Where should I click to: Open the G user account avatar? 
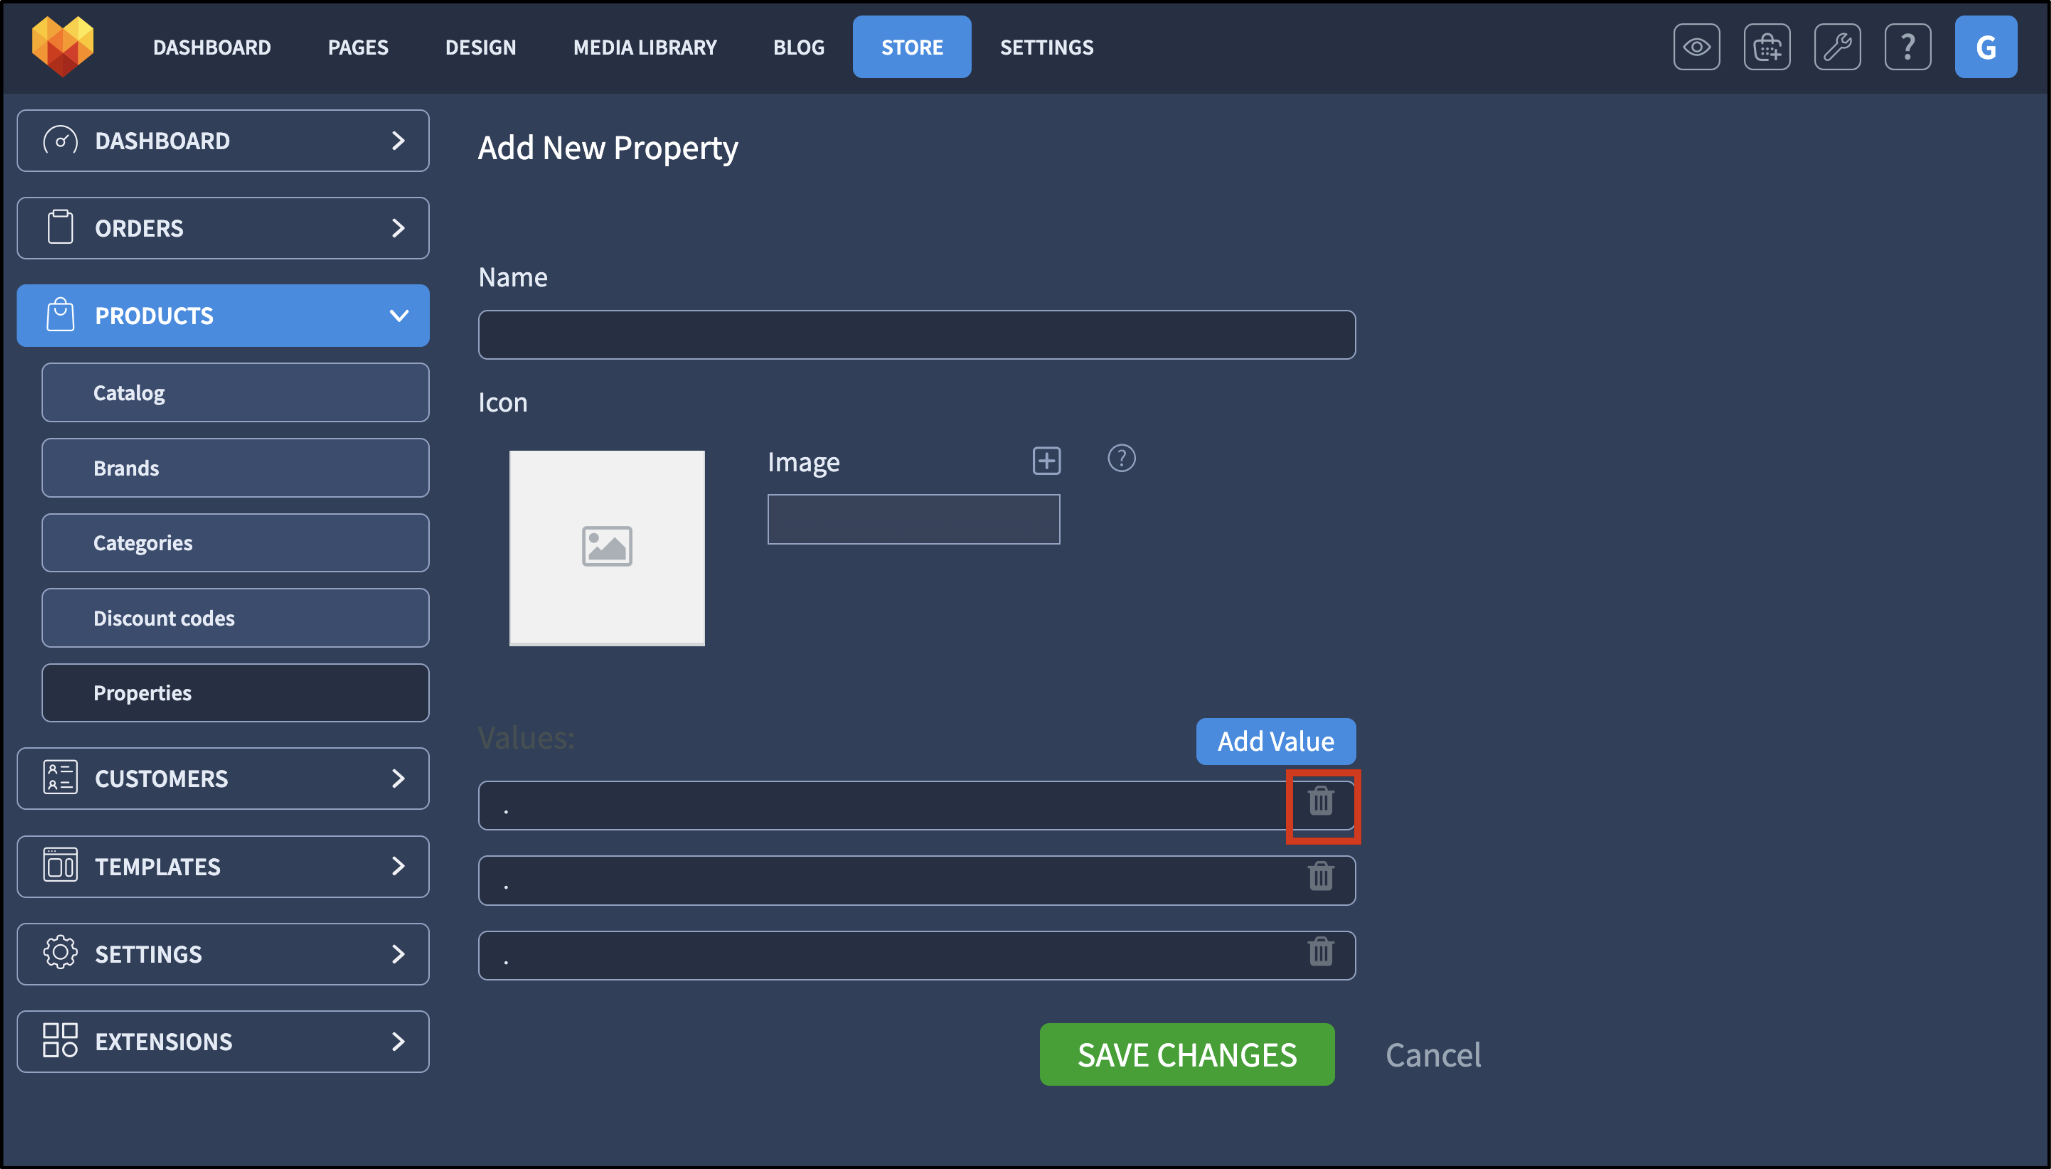click(1985, 47)
